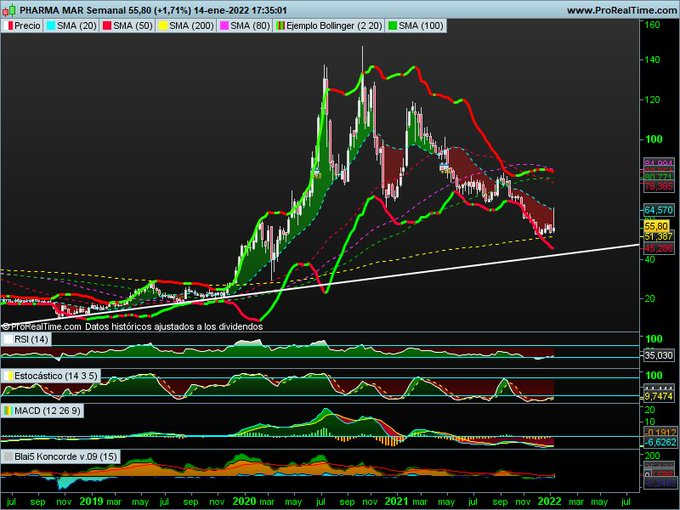This screenshot has width=680, height=510.
Task: Open the Estocástico (14 3 5) panel label
Action: (56, 376)
